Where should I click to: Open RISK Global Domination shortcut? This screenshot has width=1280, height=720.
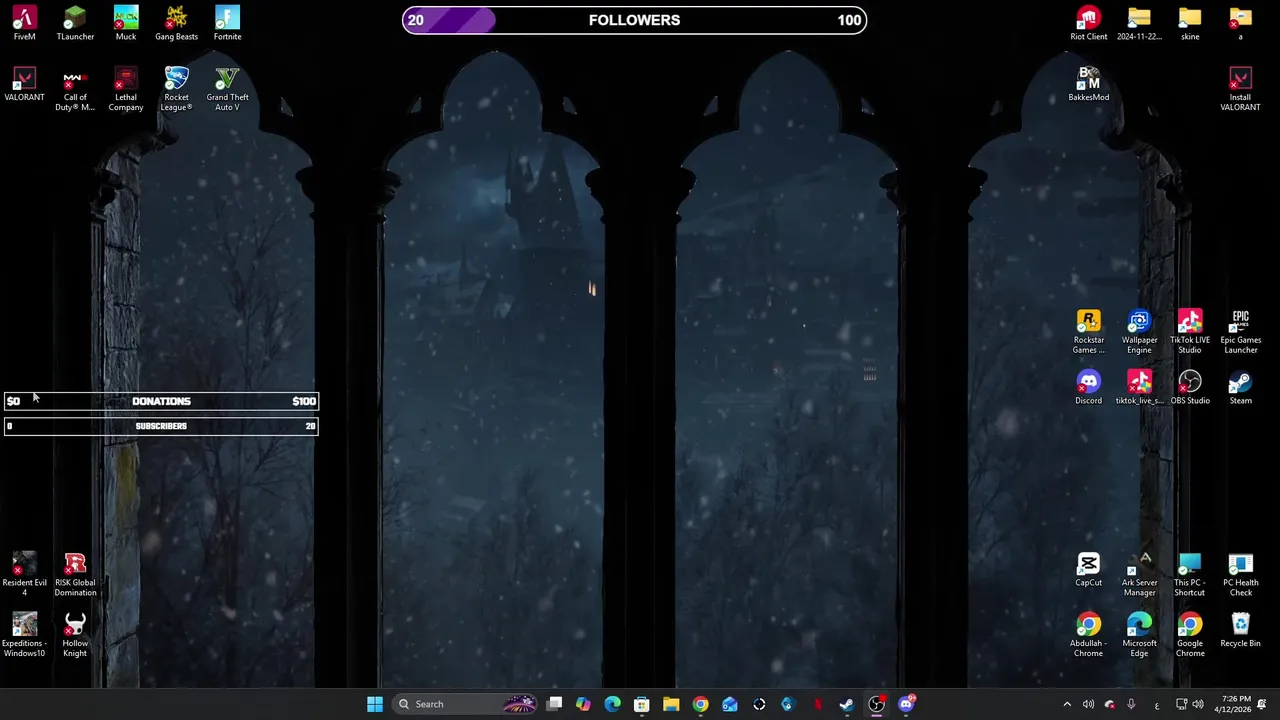coord(75,575)
